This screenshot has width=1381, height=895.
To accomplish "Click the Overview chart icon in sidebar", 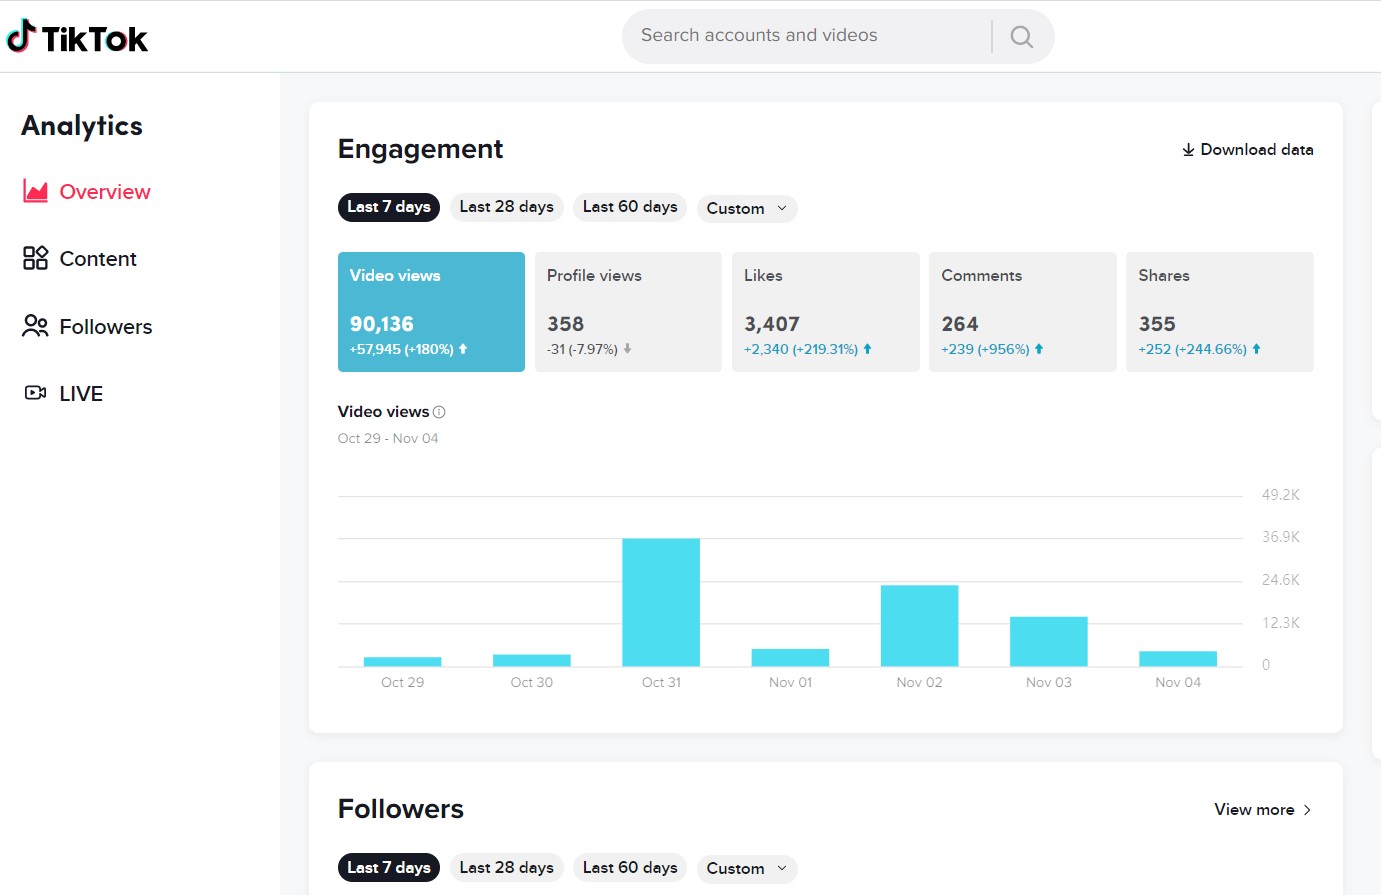I will tap(36, 191).
